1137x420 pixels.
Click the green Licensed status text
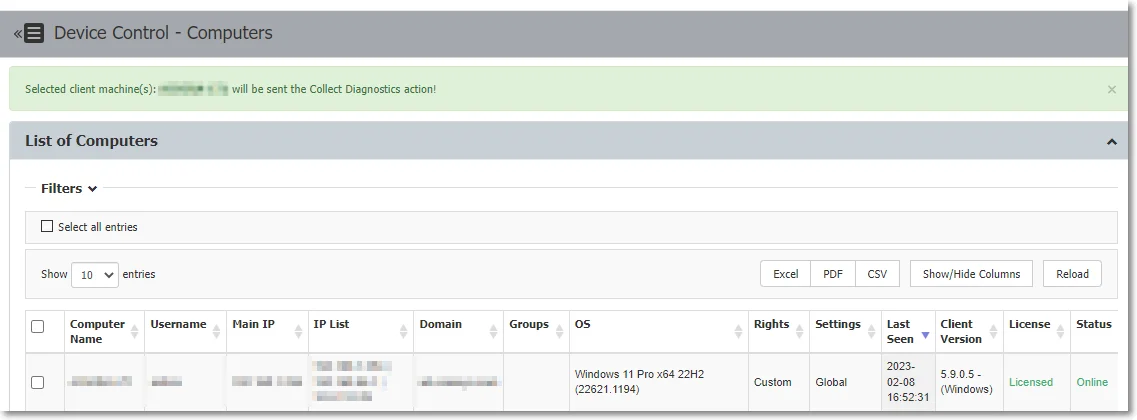[x=1030, y=382]
